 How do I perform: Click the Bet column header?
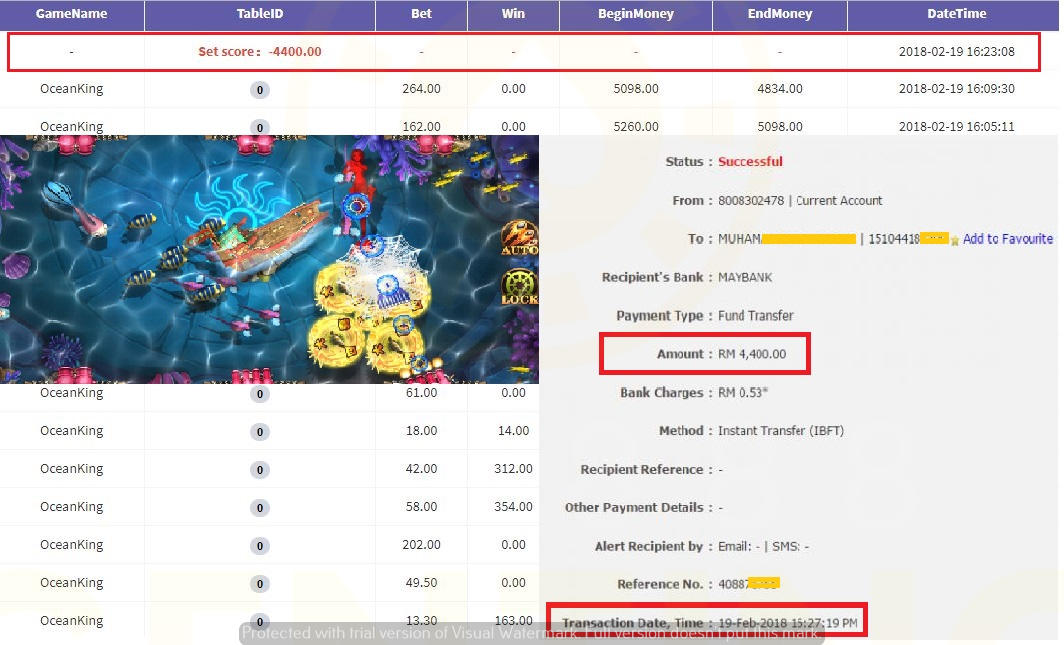[x=421, y=15]
